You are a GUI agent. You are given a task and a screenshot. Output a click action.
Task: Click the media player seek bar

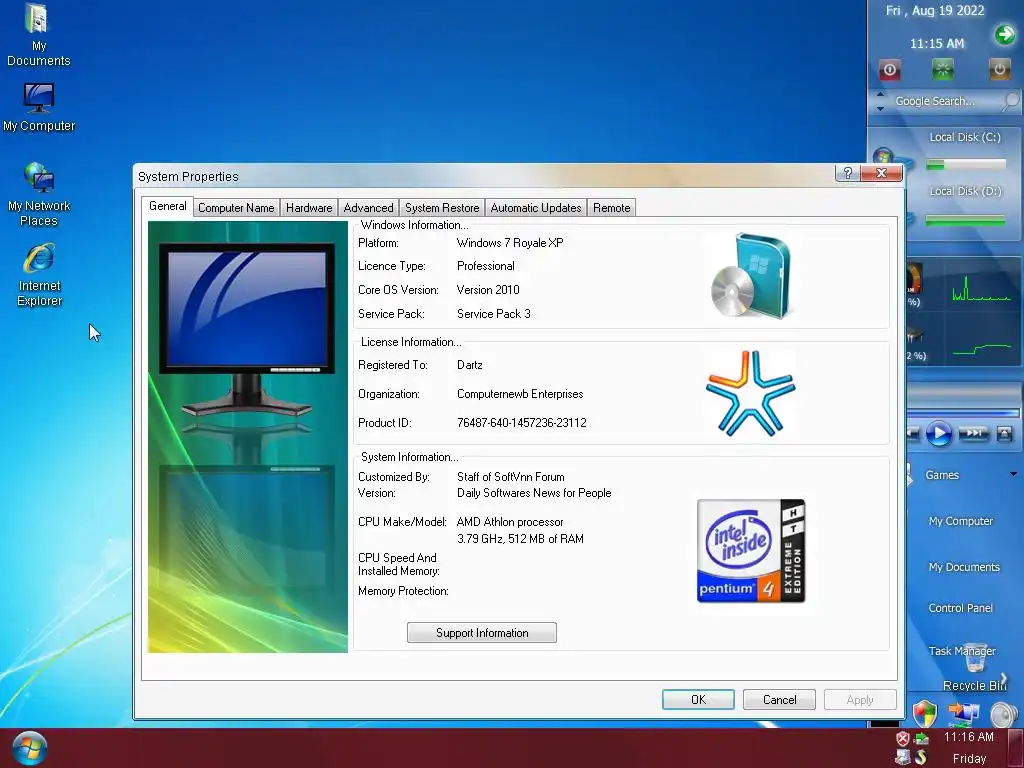click(964, 413)
